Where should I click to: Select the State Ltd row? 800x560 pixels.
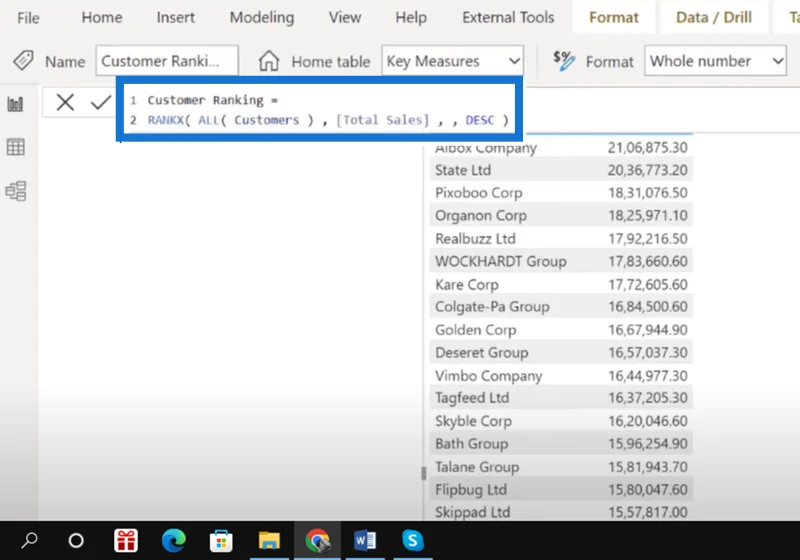(561, 170)
